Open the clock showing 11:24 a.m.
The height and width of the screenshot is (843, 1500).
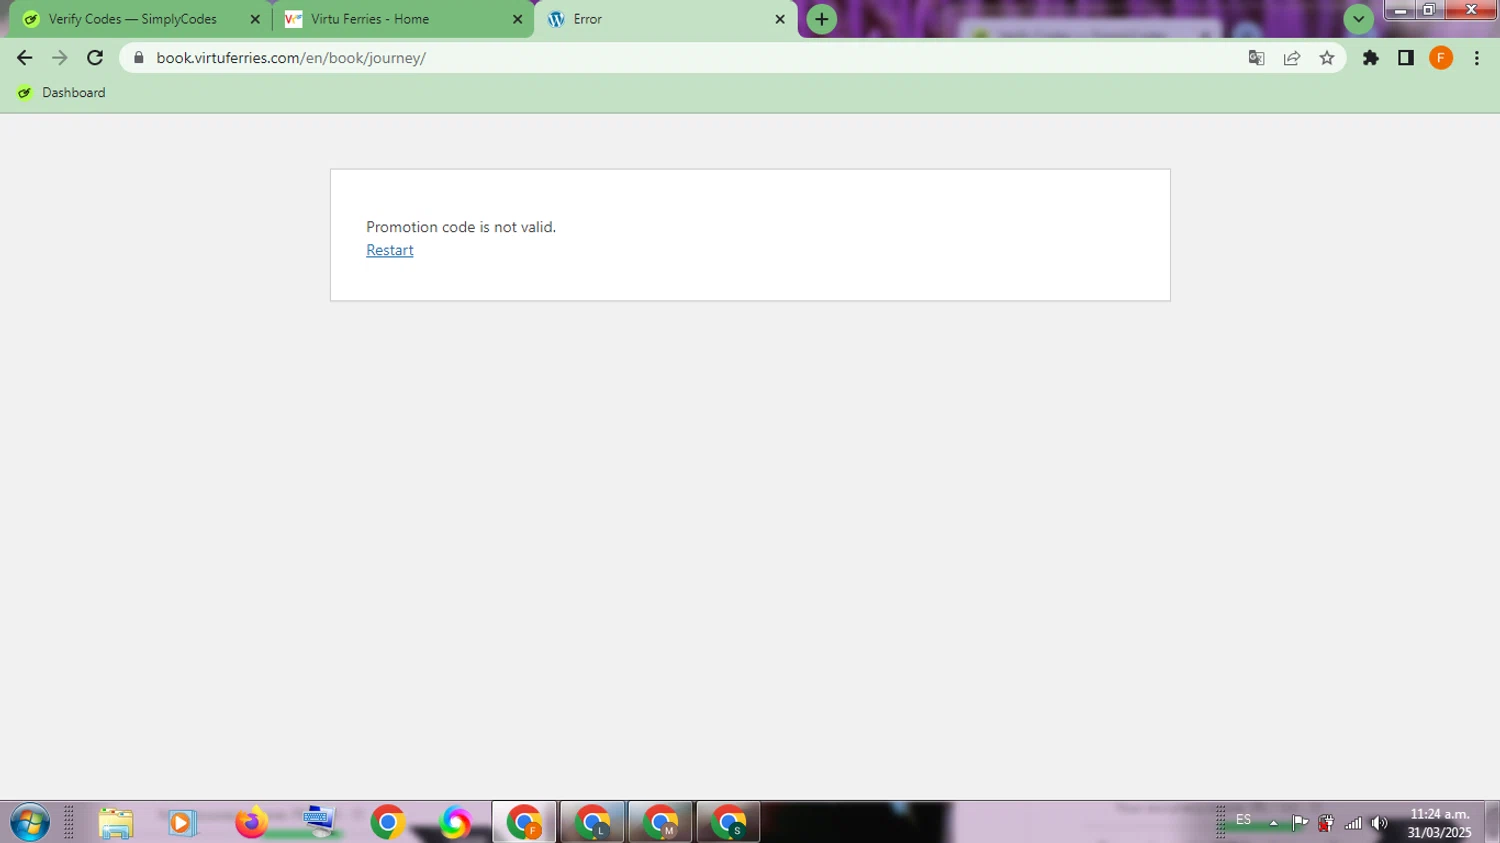coord(1439,823)
